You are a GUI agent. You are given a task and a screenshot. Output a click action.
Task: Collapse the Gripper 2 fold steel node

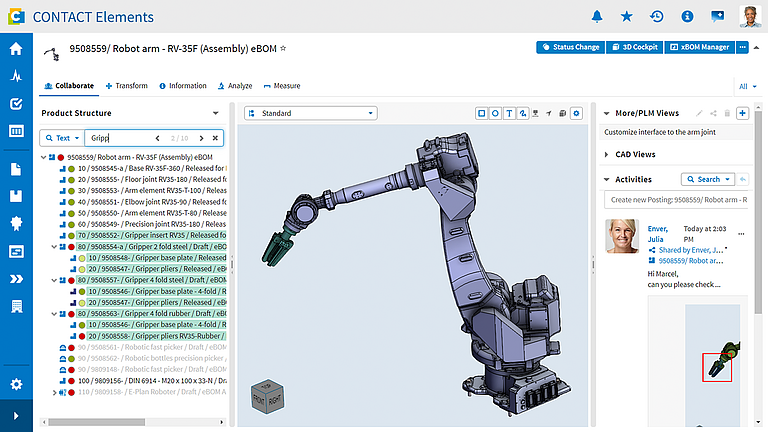click(54, 247)
